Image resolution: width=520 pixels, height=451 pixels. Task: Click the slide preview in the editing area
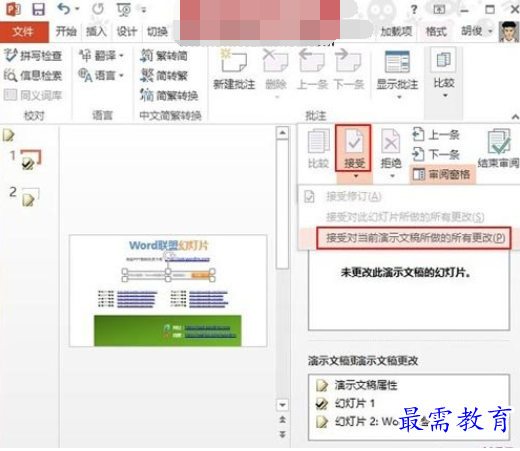click(x=168, y=291)
